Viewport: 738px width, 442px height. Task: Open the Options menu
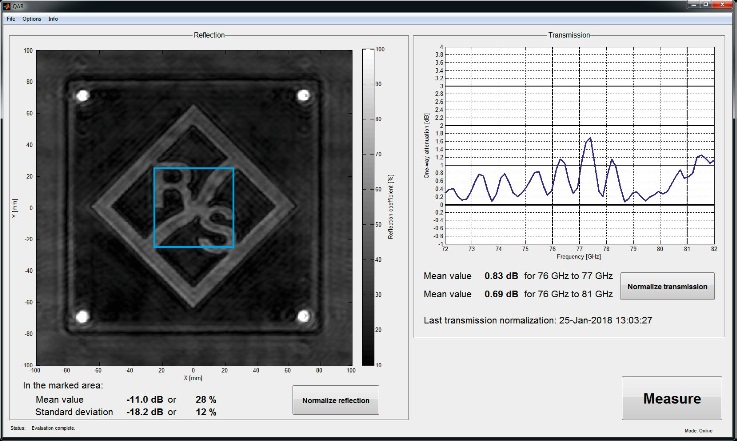click(x=32, y=19)
